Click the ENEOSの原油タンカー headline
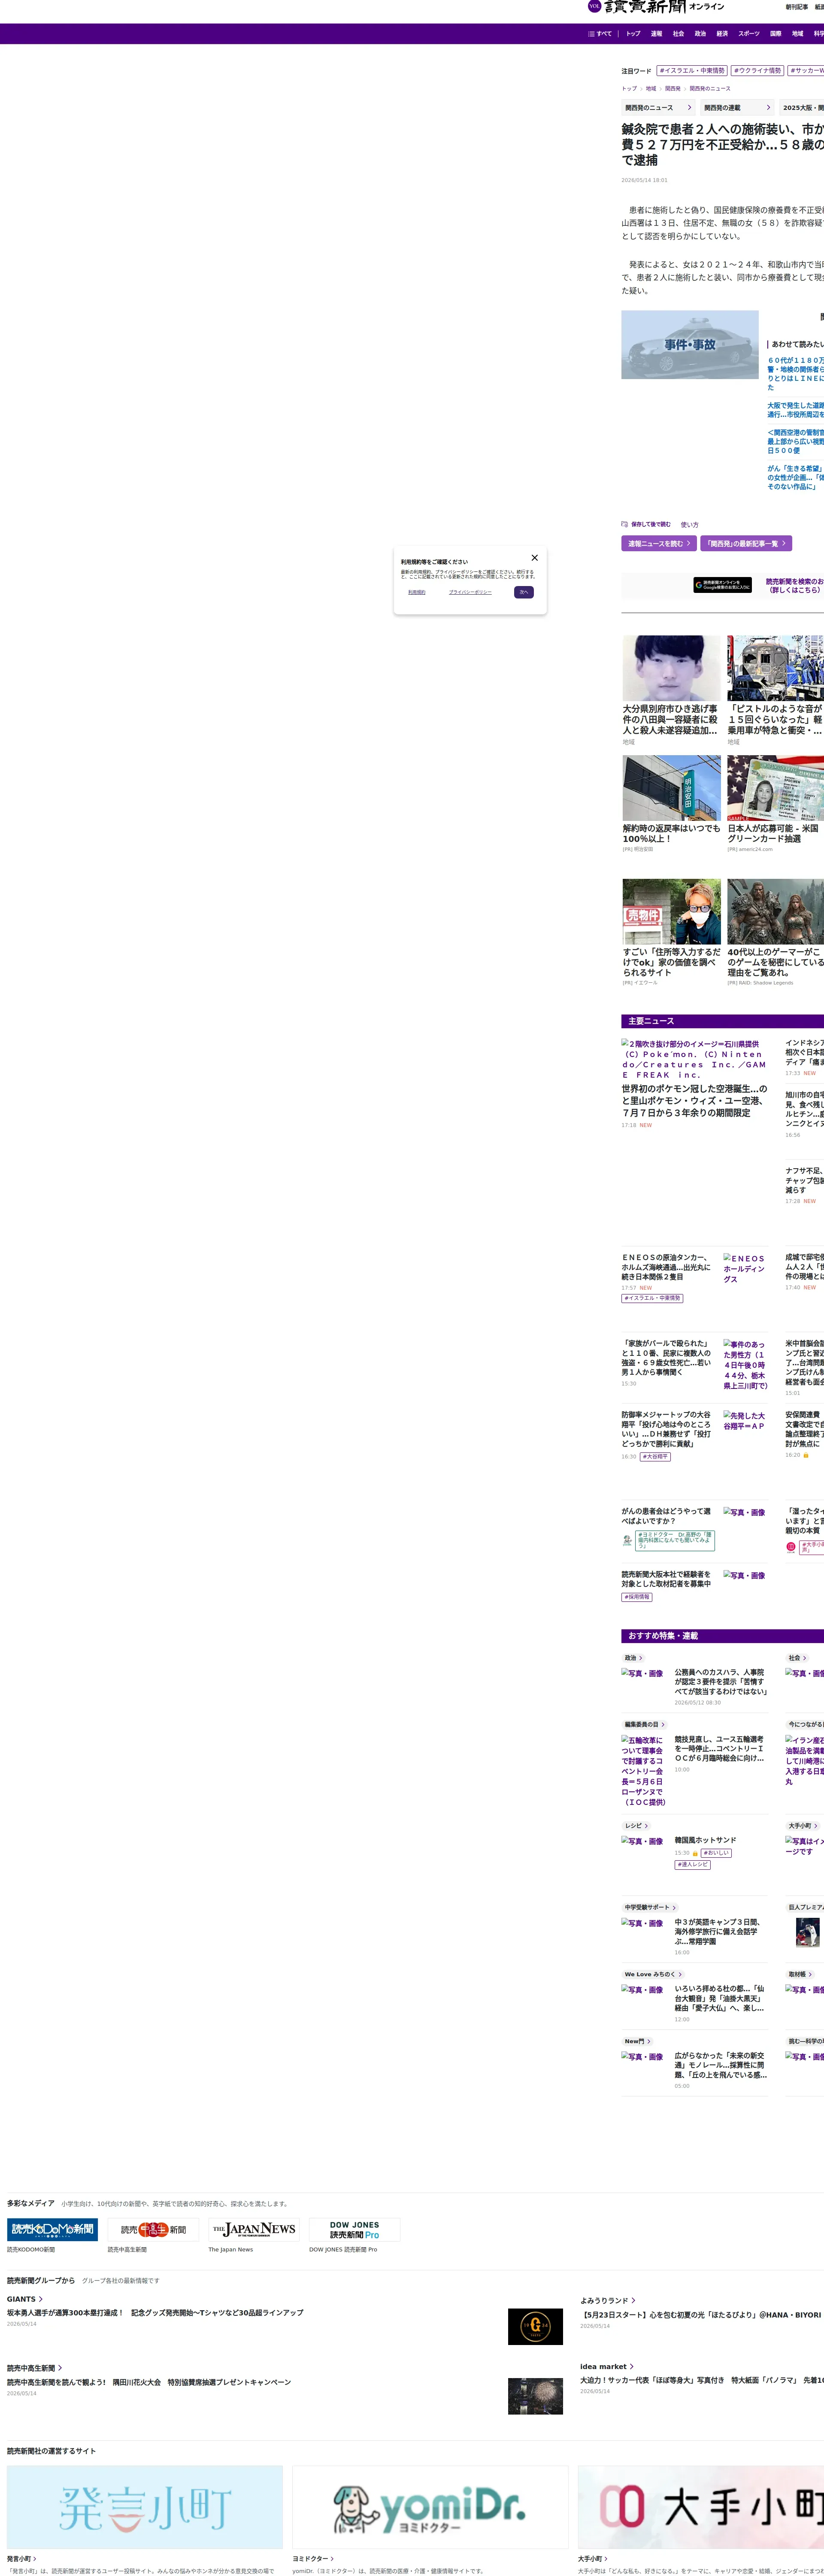The image size is (824, 2576). point(667,1267)
